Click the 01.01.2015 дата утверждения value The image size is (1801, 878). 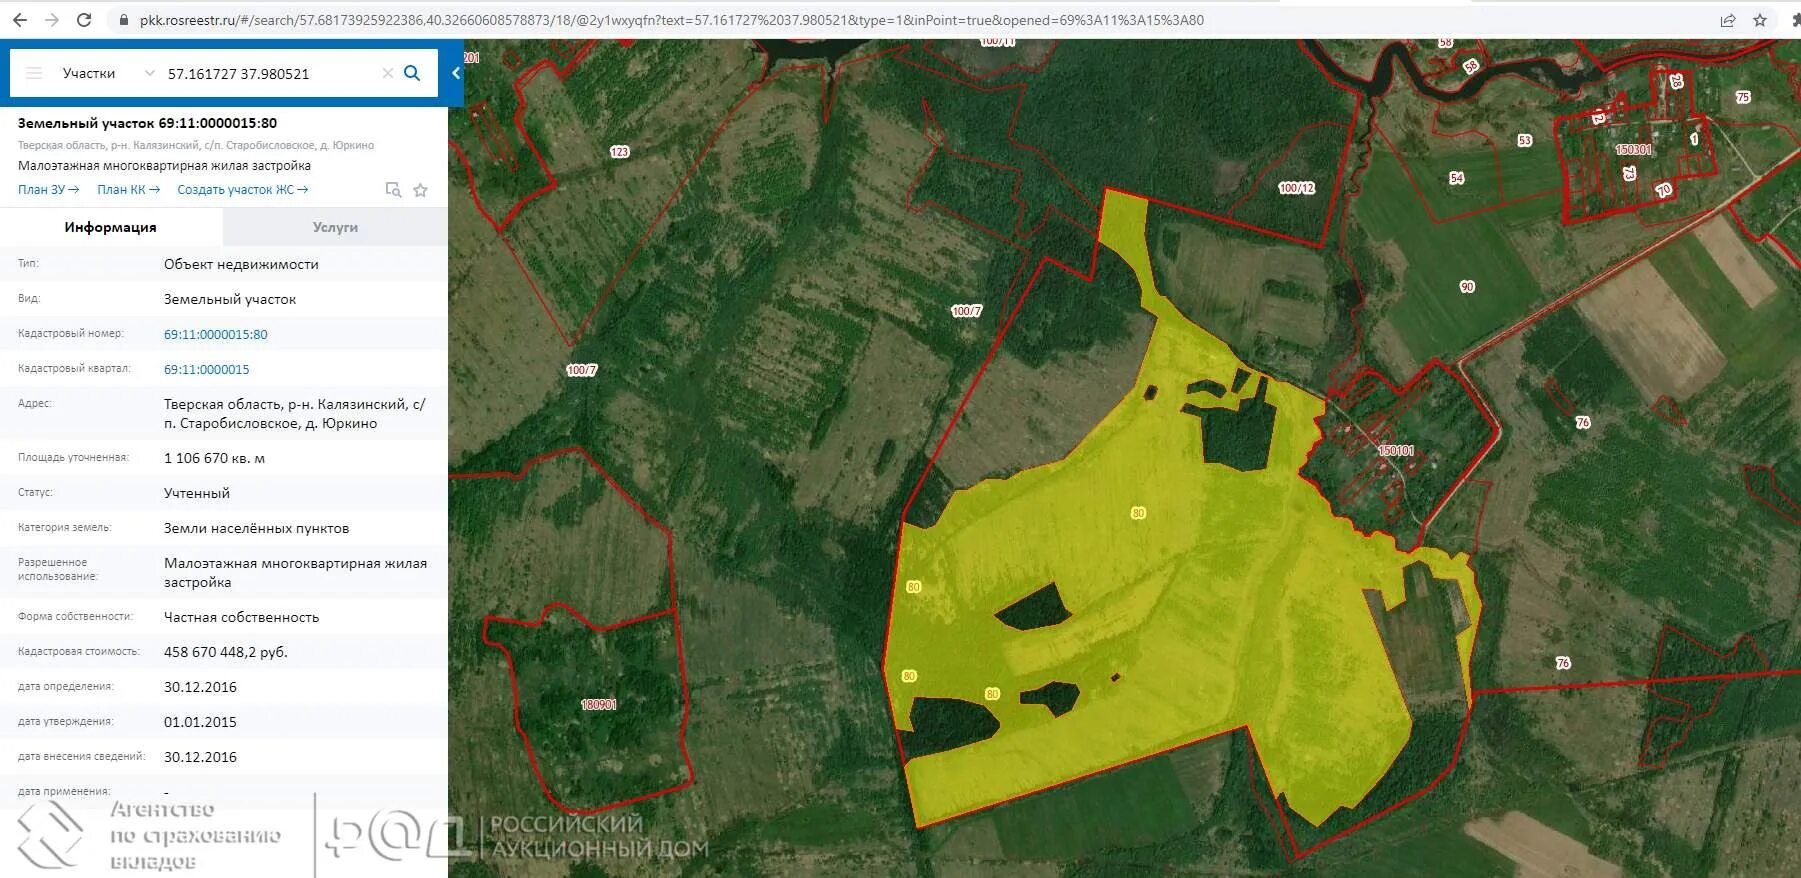pos(200,722)
